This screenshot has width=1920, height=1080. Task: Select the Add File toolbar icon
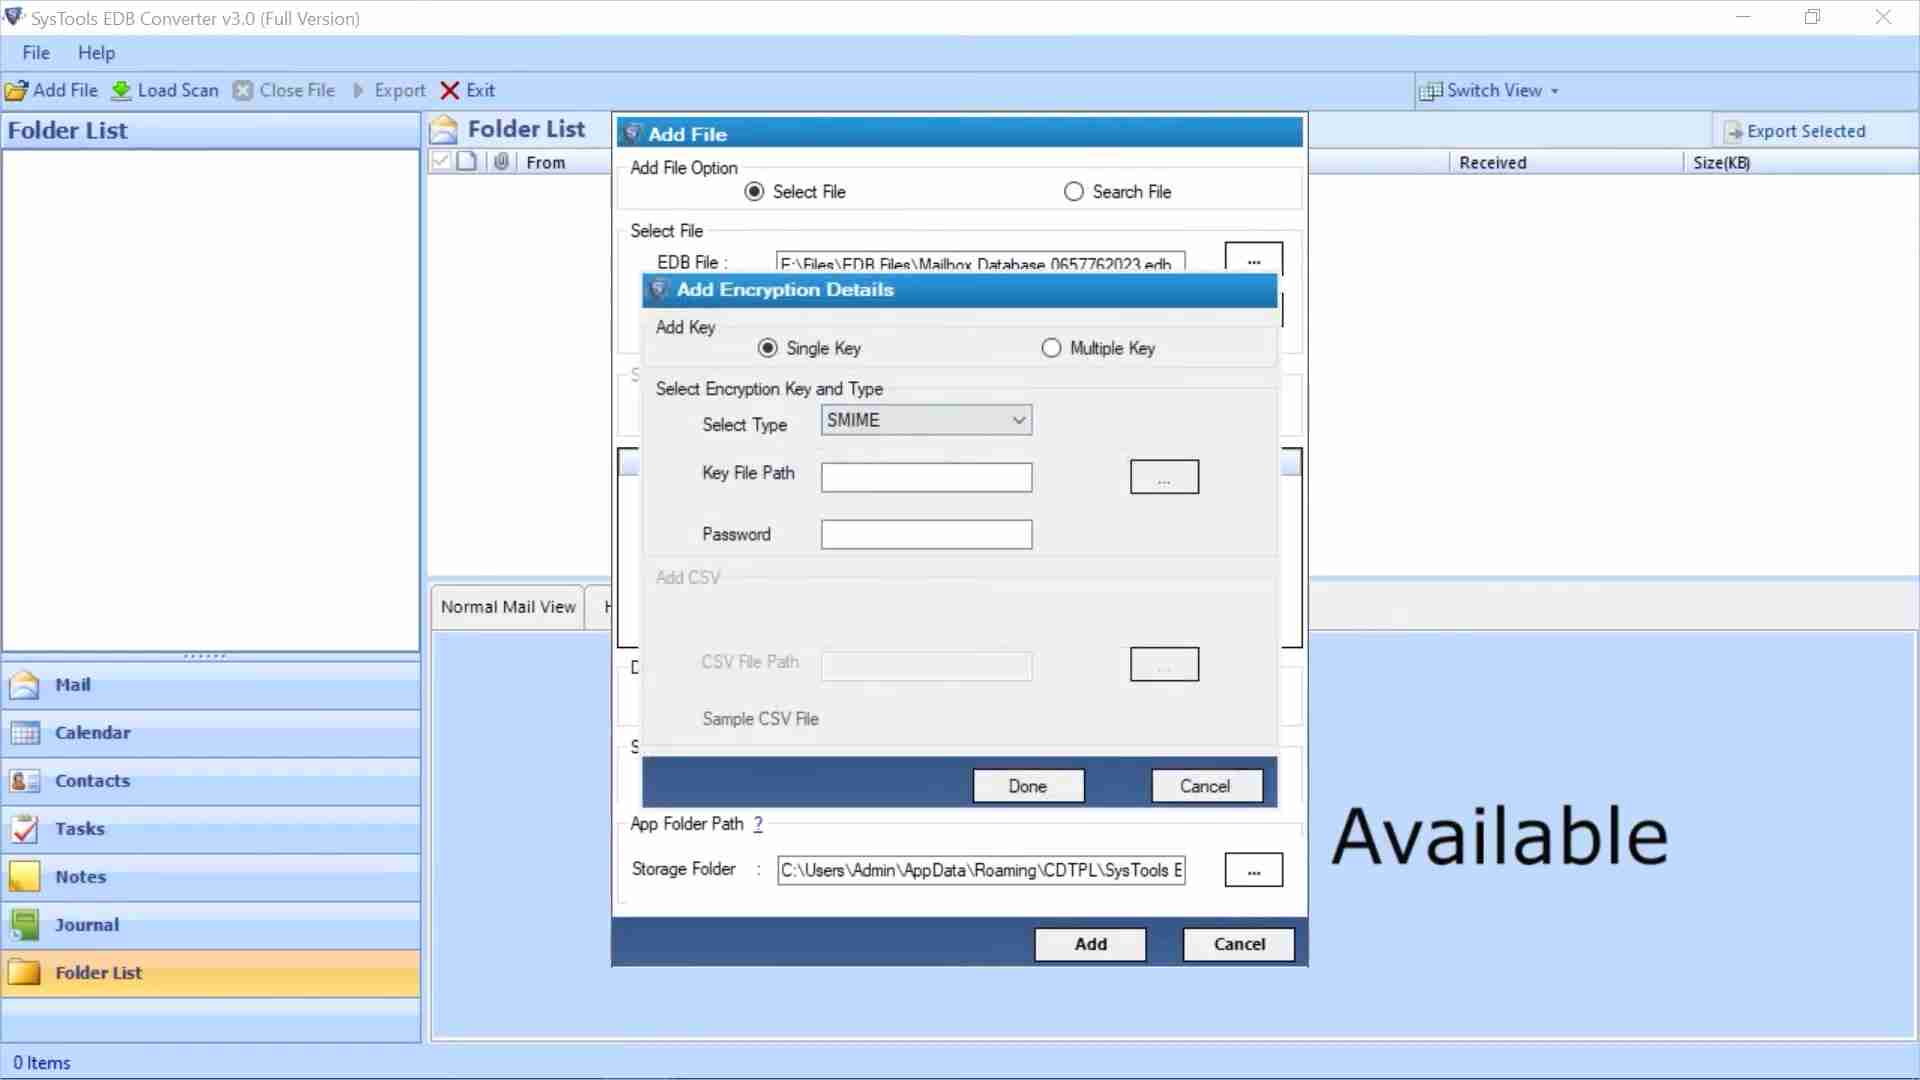52,90
